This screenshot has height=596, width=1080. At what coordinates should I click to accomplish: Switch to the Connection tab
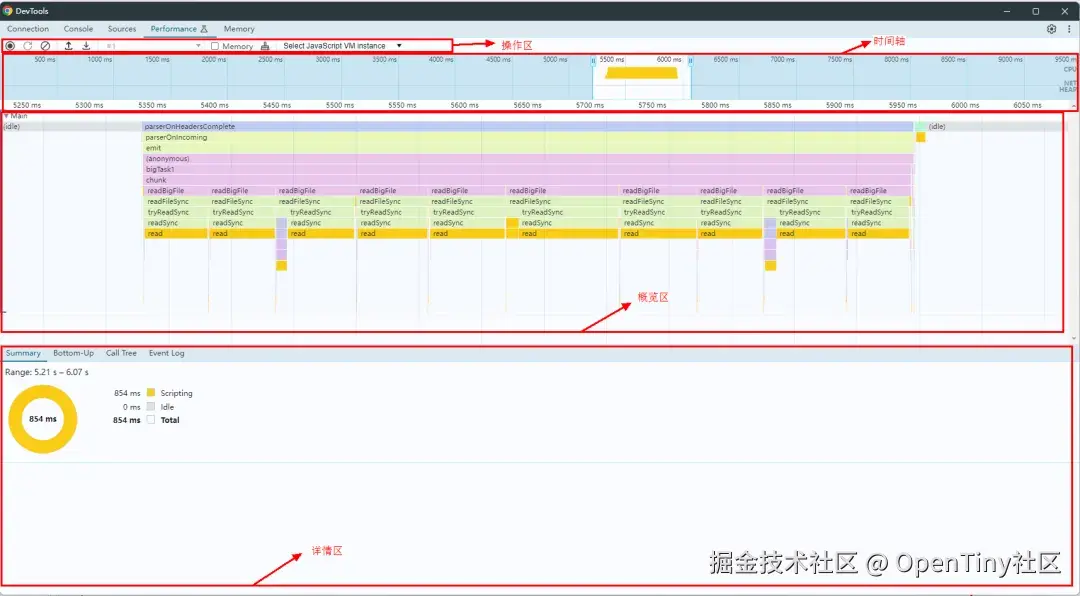tap(28, 29)
